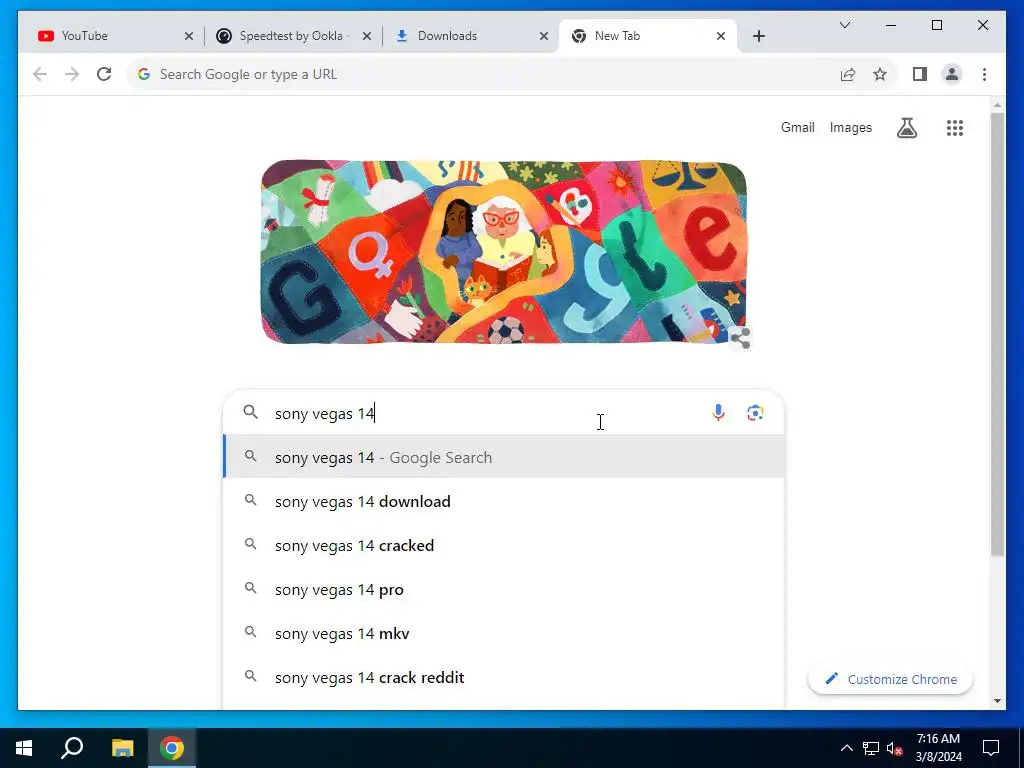Share this page icon in address bar
The image size is (1024, 768).
(x=848, y=74)
